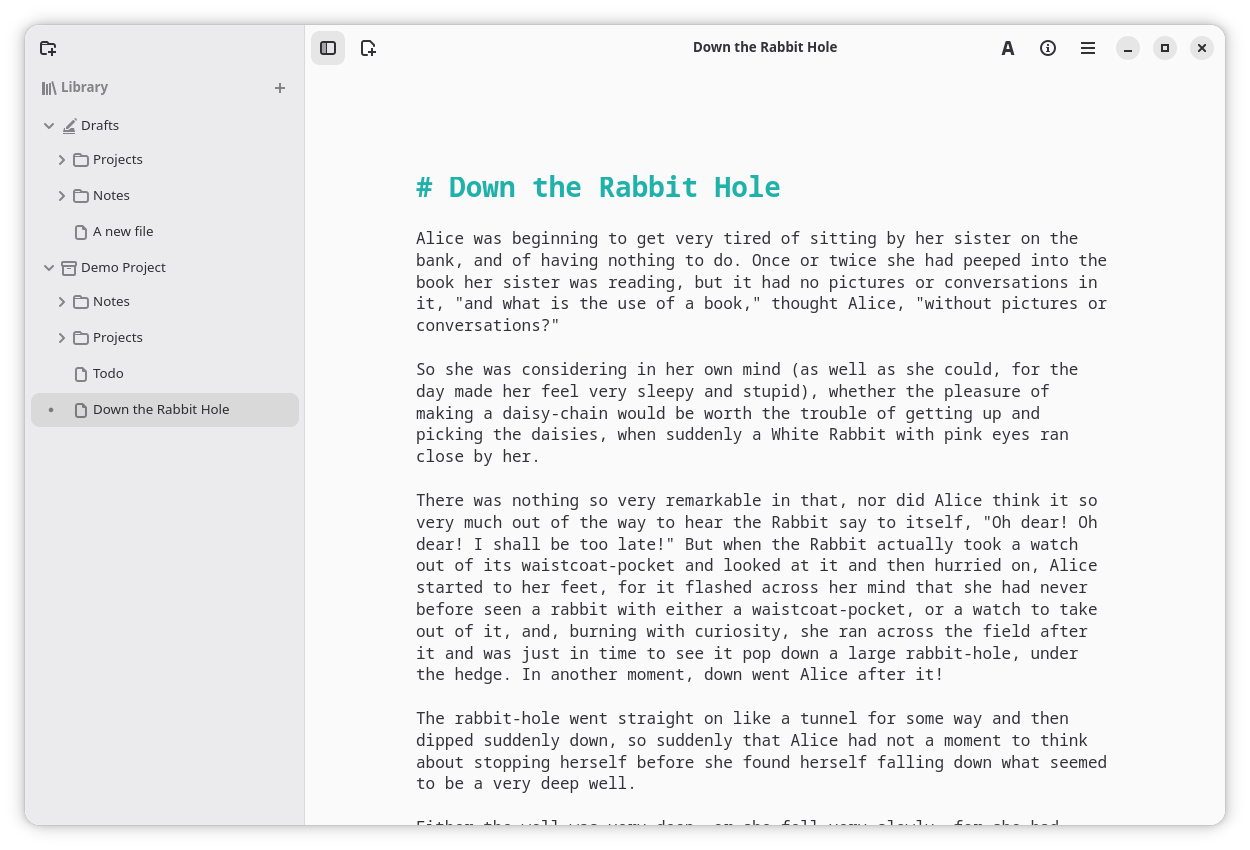
Task: Open the font formatting options
Action: tap(1008, 47)
